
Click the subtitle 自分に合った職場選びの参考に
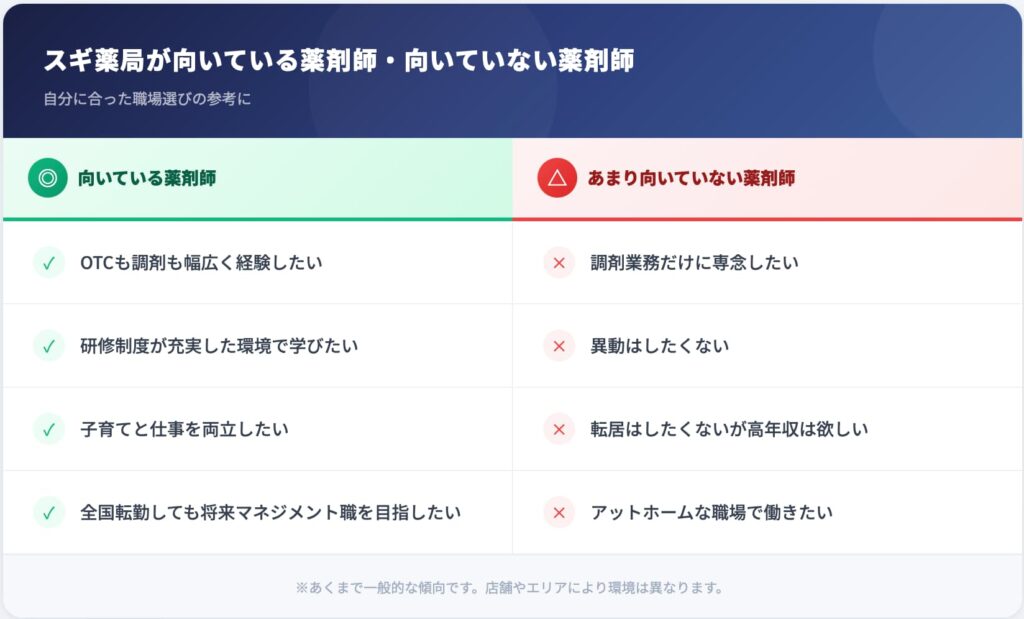(x=146, y=100)
